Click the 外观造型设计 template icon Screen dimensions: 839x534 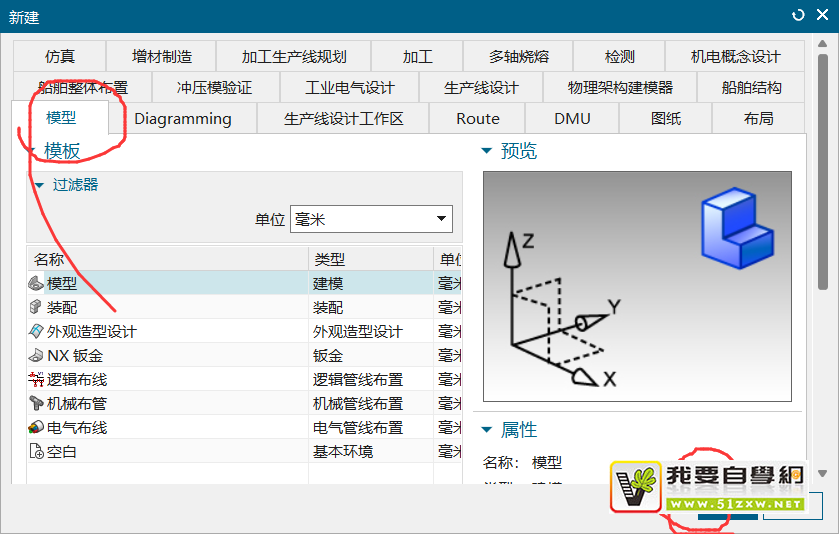click(36, 331)
